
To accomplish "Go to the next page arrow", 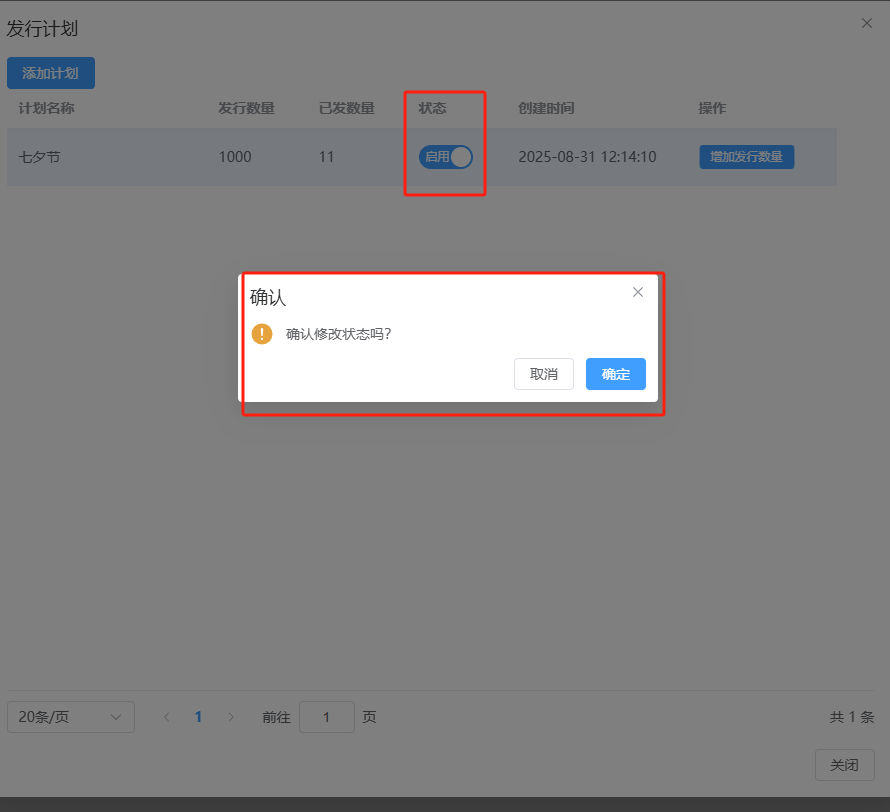I will point(231,717).
